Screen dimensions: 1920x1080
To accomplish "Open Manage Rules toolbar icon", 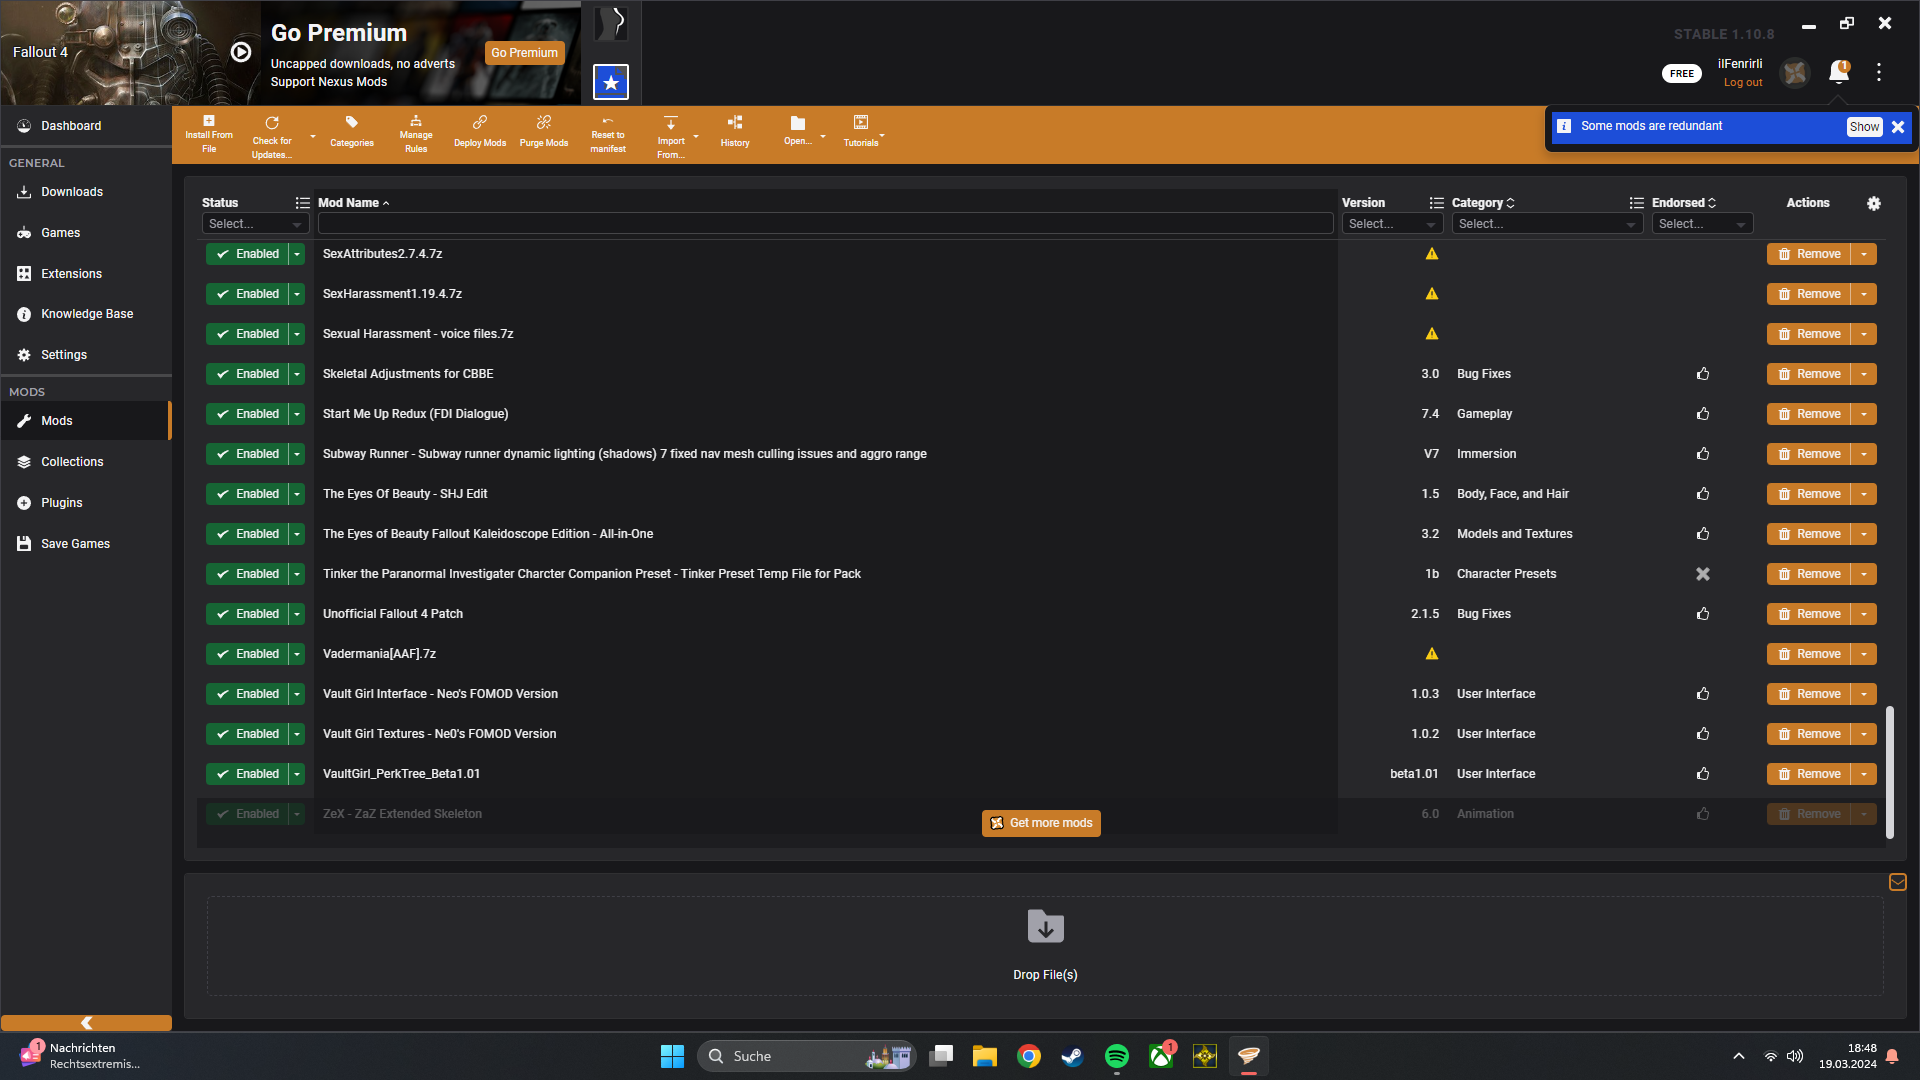I will (x=416, y=121).
